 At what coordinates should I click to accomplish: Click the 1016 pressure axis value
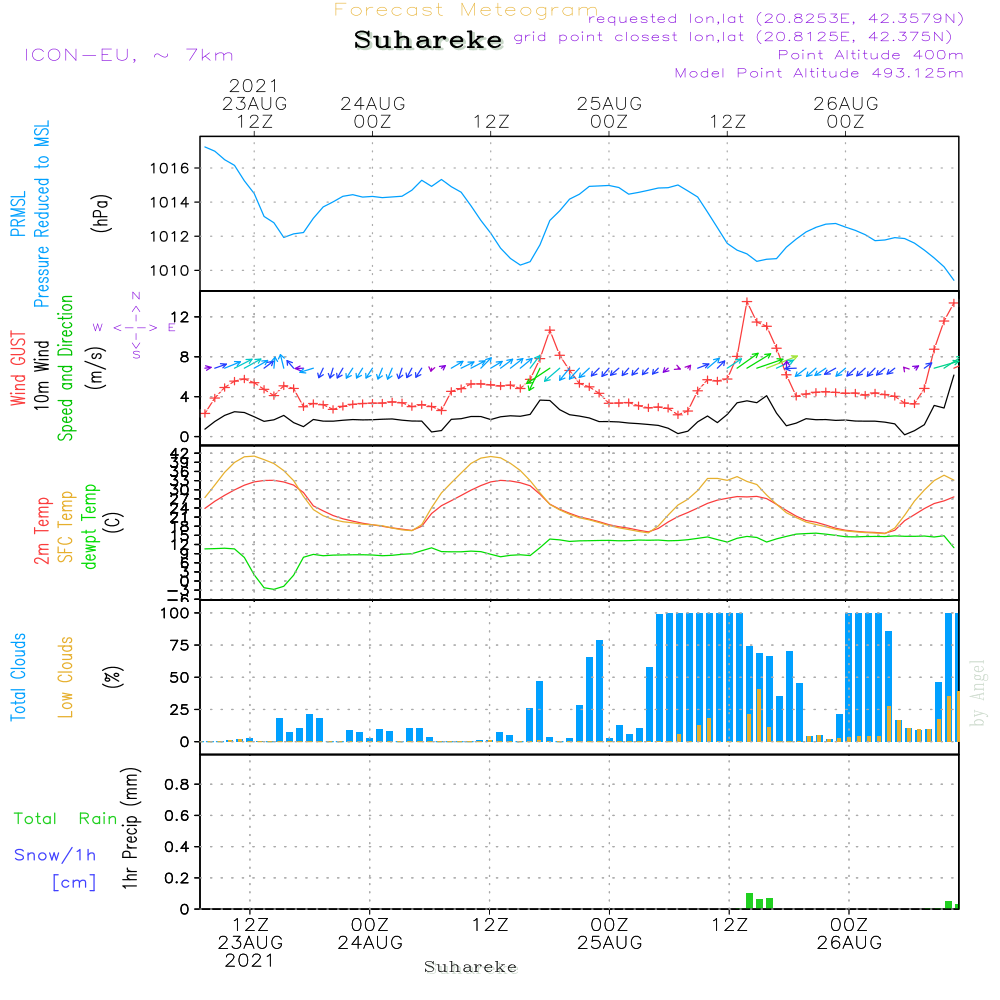[170, 168]
